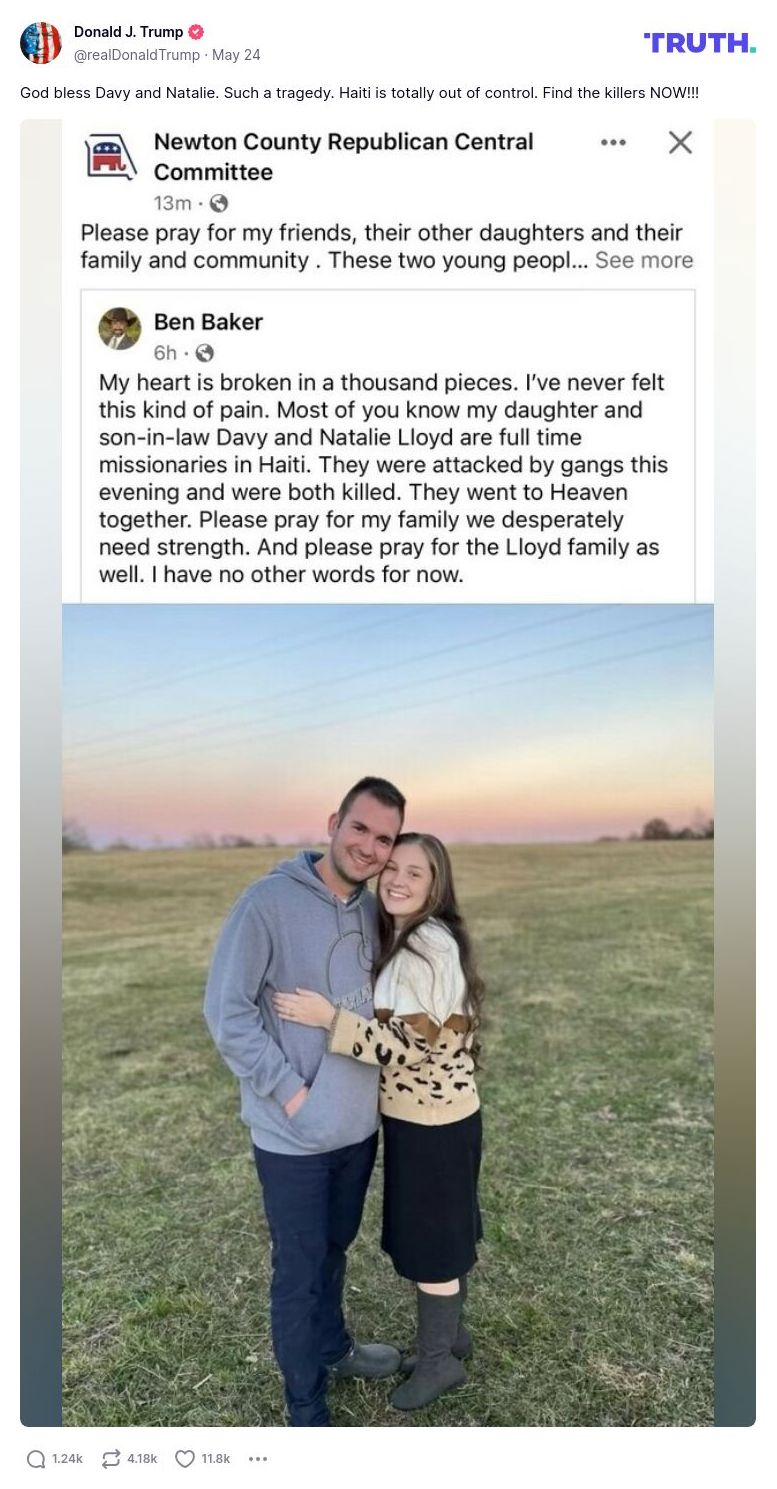Image resolution: width=777 pixels, height=1489 pixels.
Task: Click the 'Donald J. Trump' display name
Action: pos(128,32)
